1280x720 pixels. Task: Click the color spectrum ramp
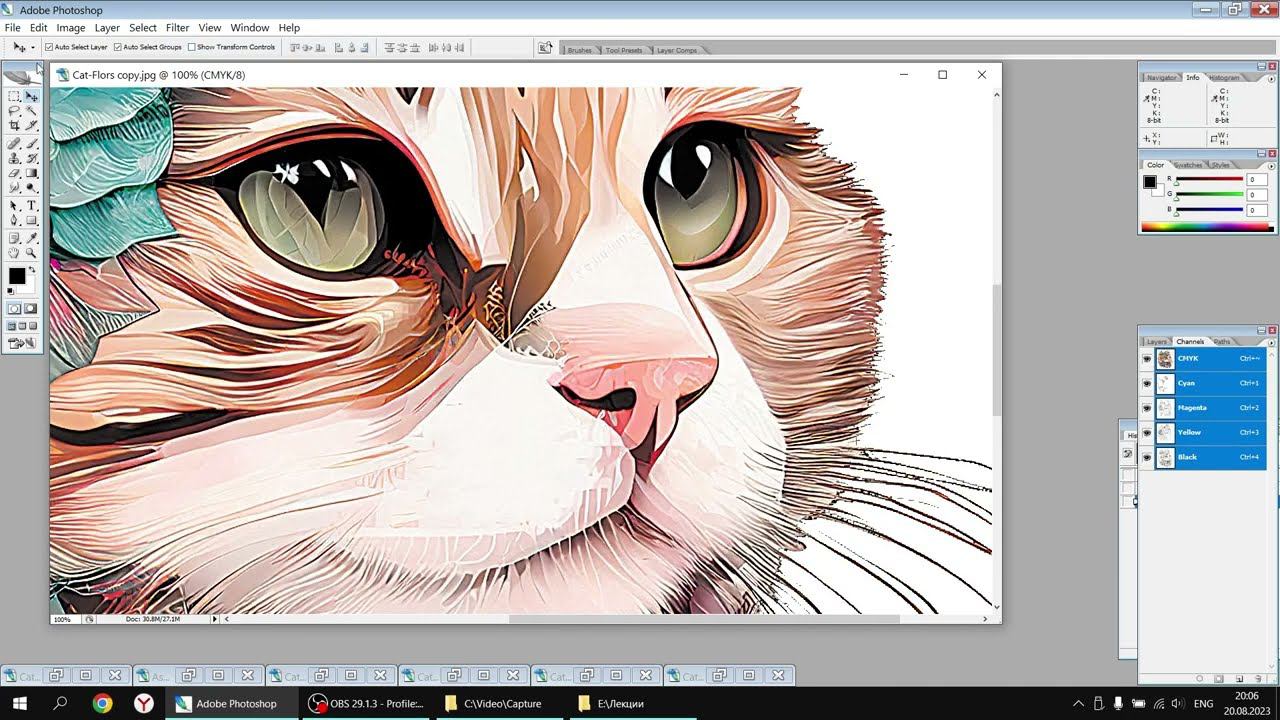tap(1207, 227)
